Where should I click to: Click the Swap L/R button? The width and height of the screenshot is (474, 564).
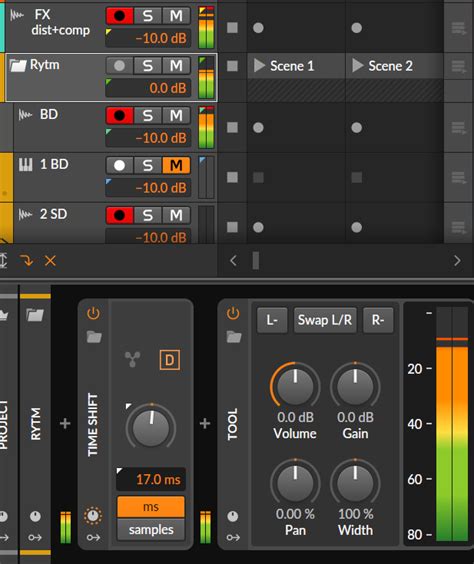click(325, 320)
